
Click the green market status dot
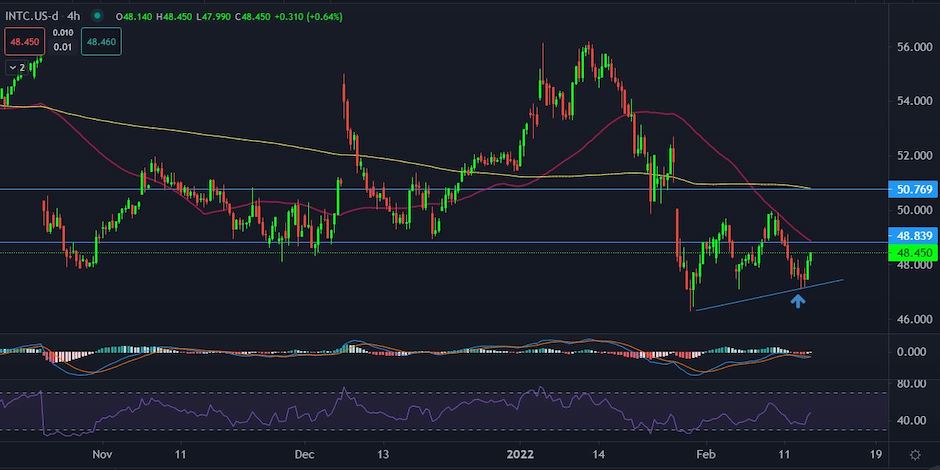(95, 17)
